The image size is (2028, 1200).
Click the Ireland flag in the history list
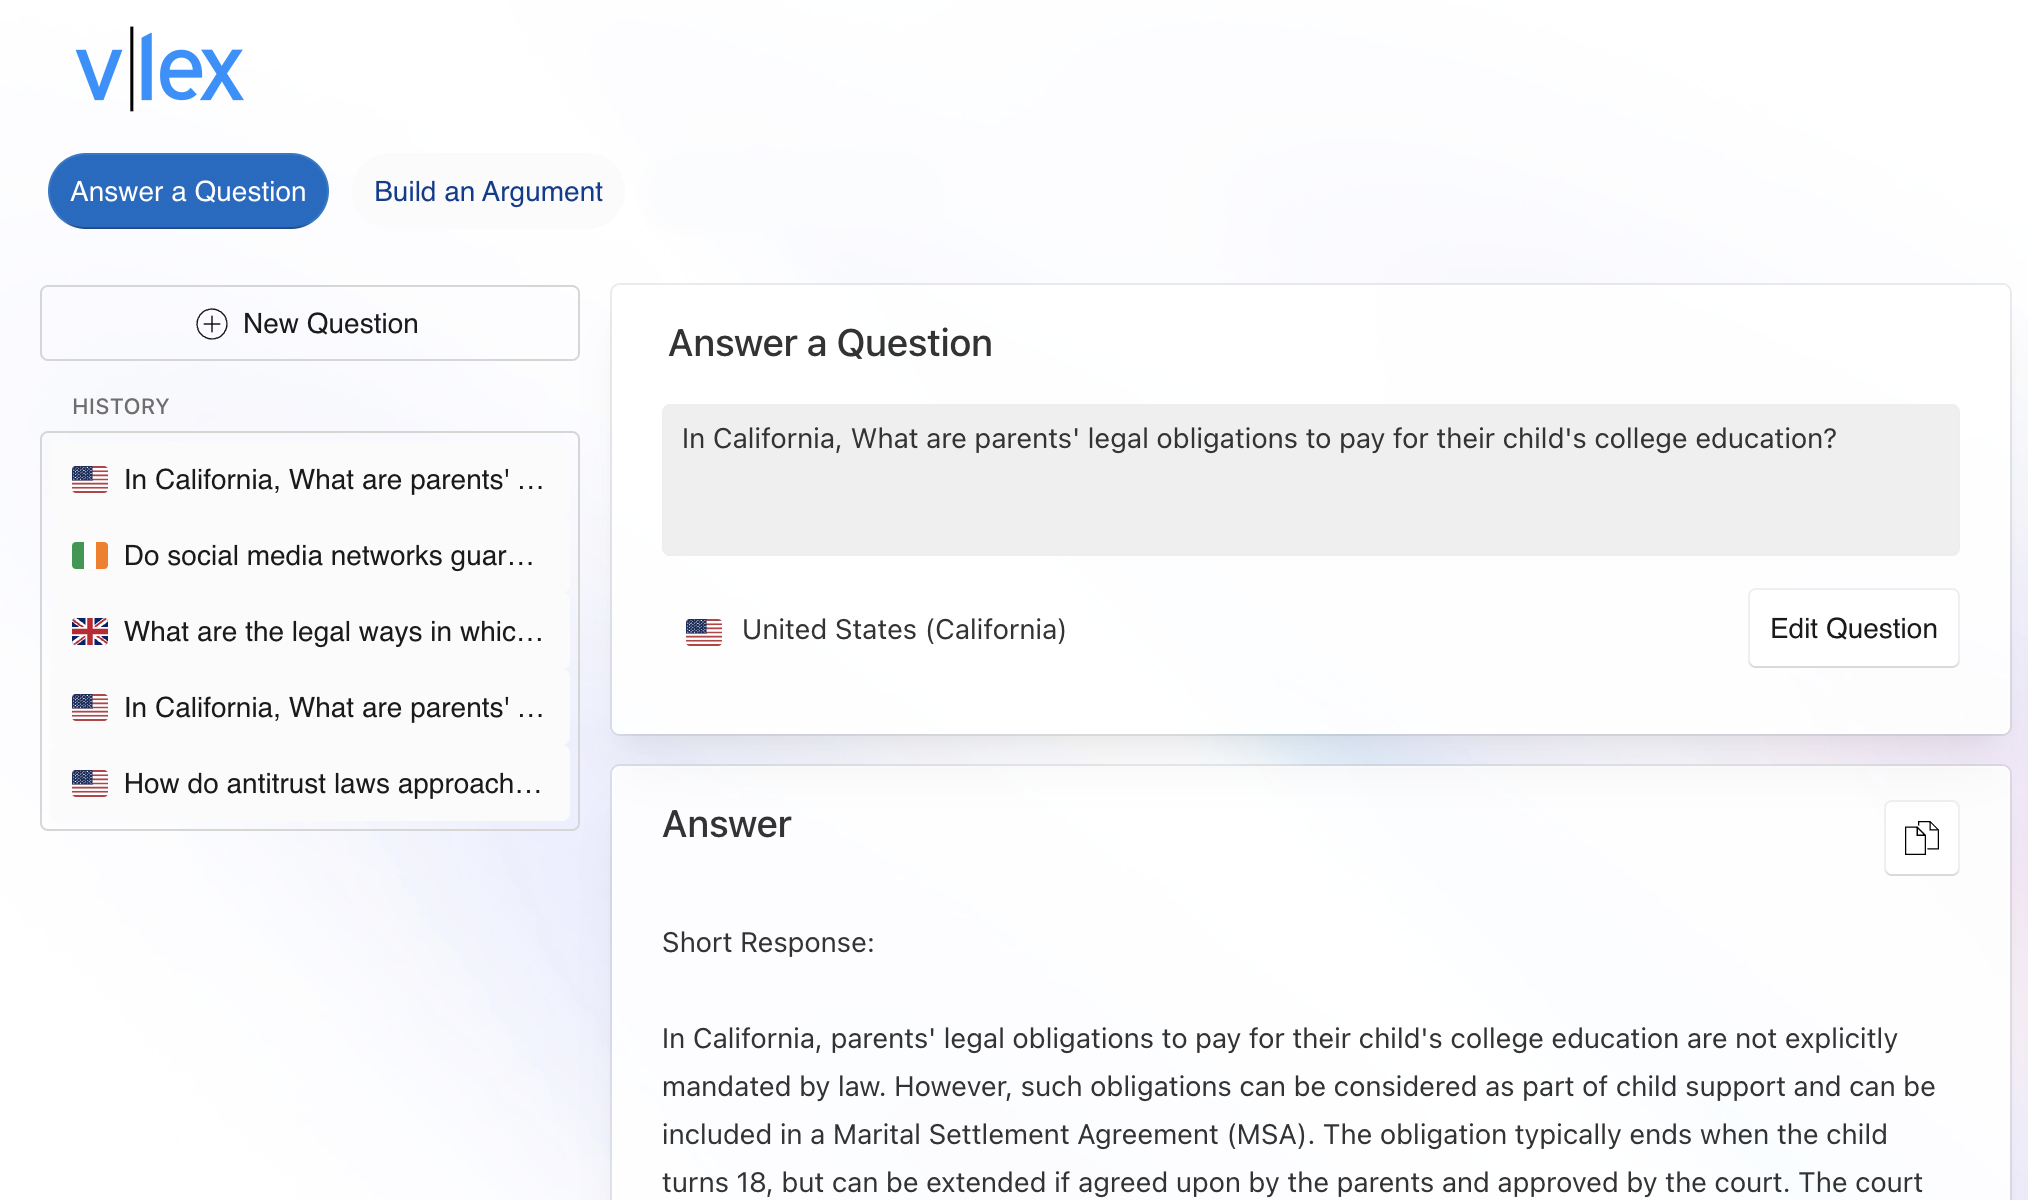90,556
